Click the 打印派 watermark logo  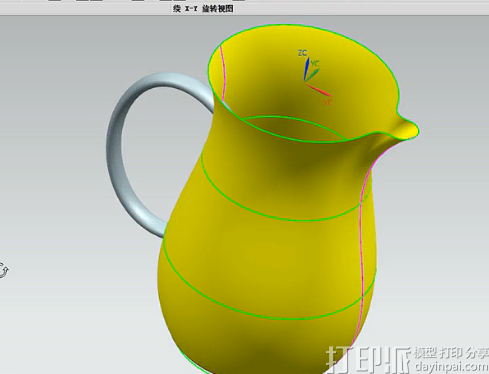tap(368, 360)
